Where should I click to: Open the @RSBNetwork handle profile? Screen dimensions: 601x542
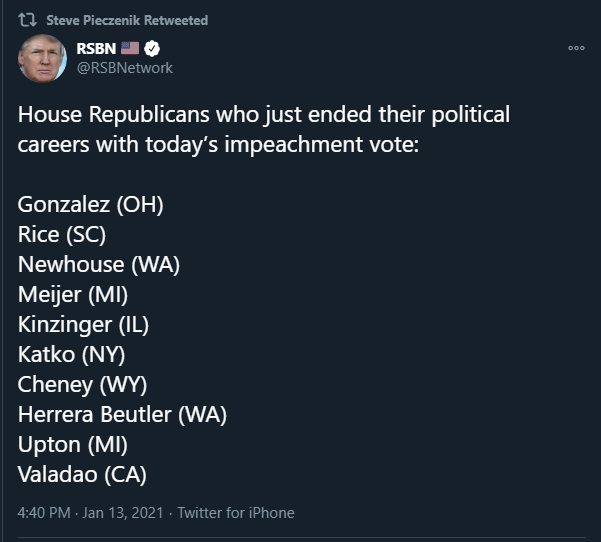124,68
